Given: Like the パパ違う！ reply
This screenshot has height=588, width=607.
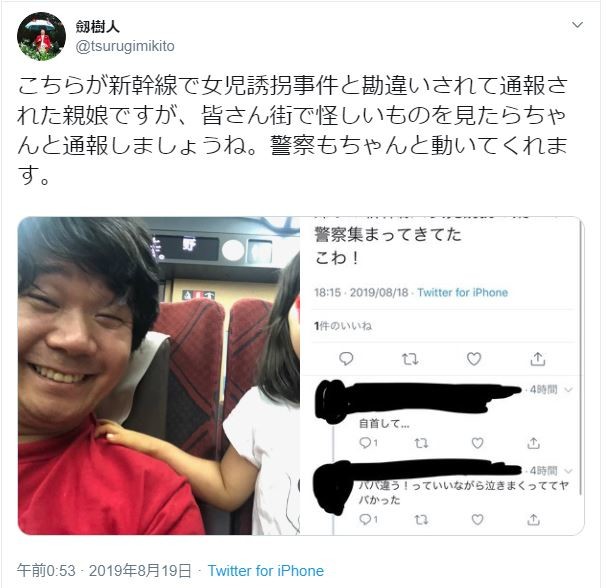Looking at the screenshot, I should click(x=477, y=519).
